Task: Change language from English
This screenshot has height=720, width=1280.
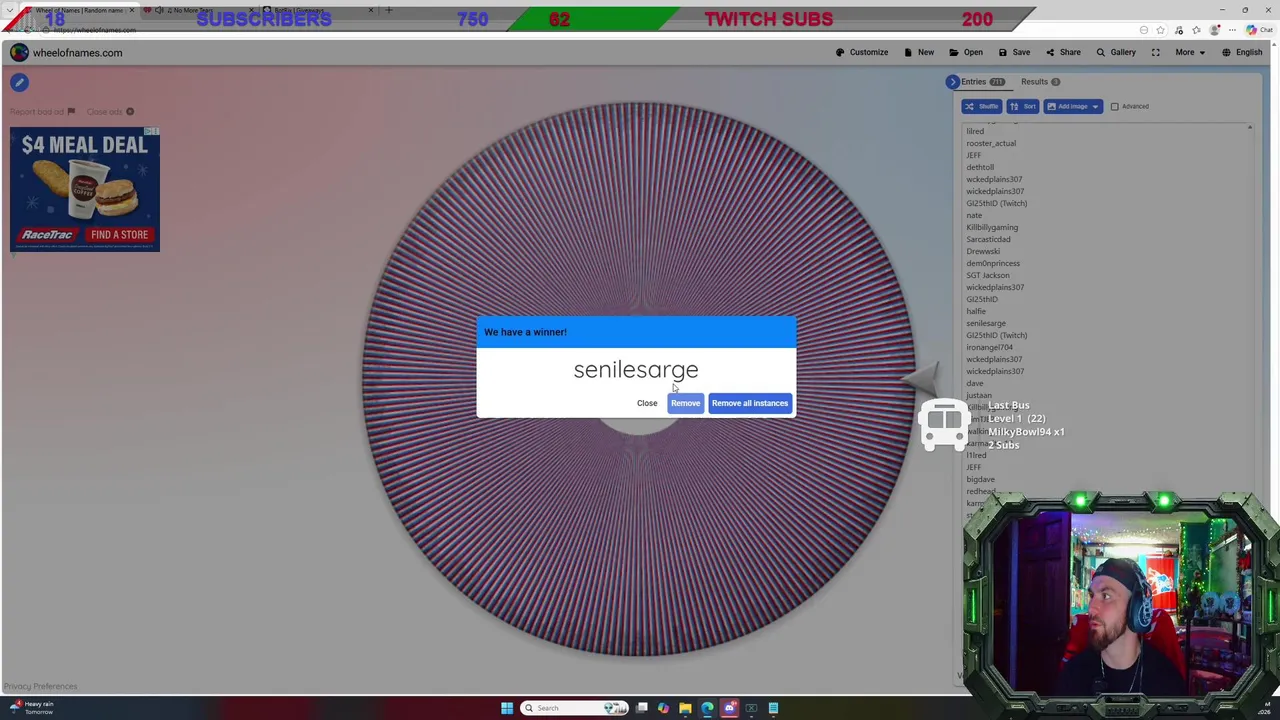Action: [x=1242, y=53]
